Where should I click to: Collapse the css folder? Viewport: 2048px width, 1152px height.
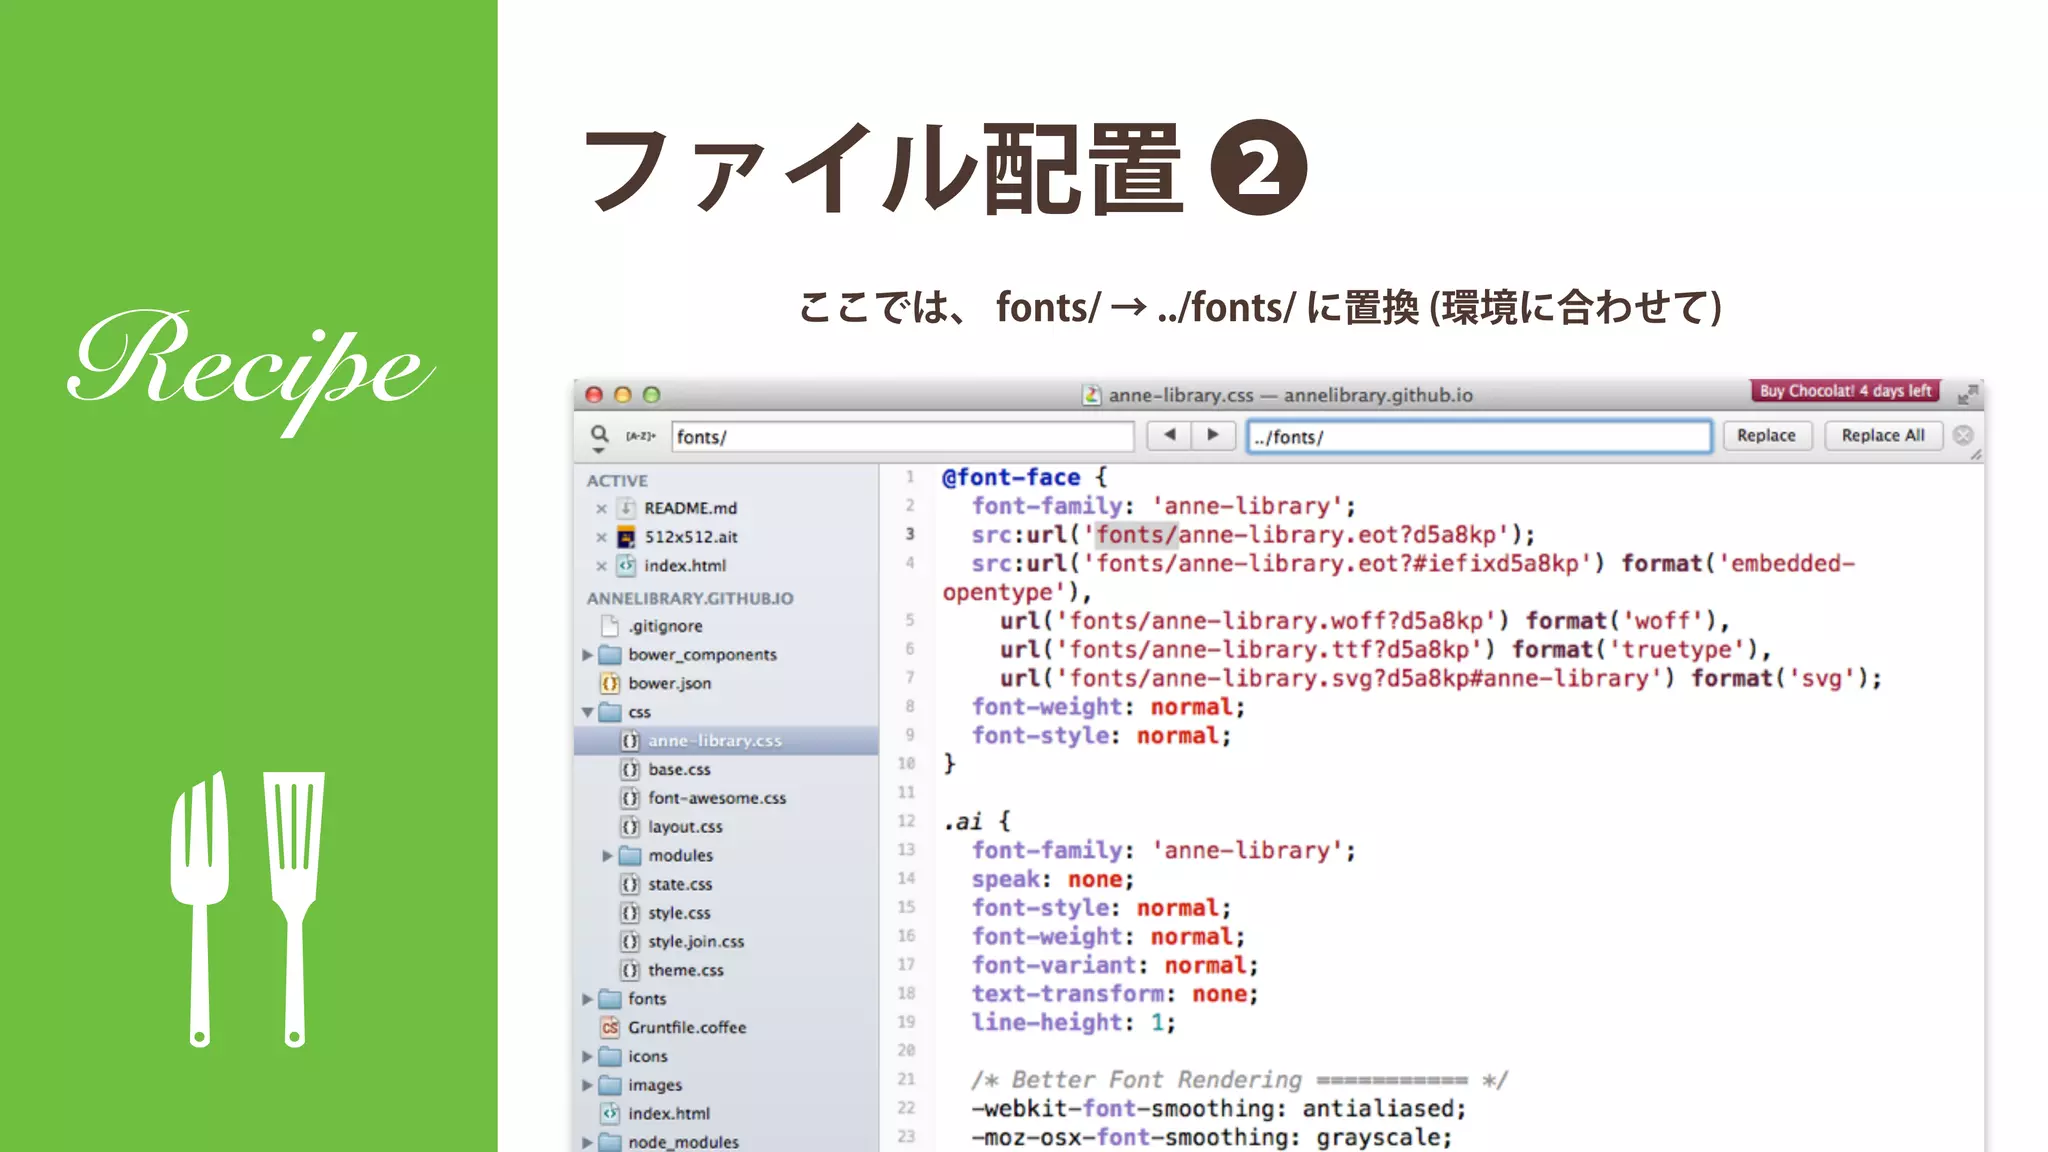pos(588,712)
